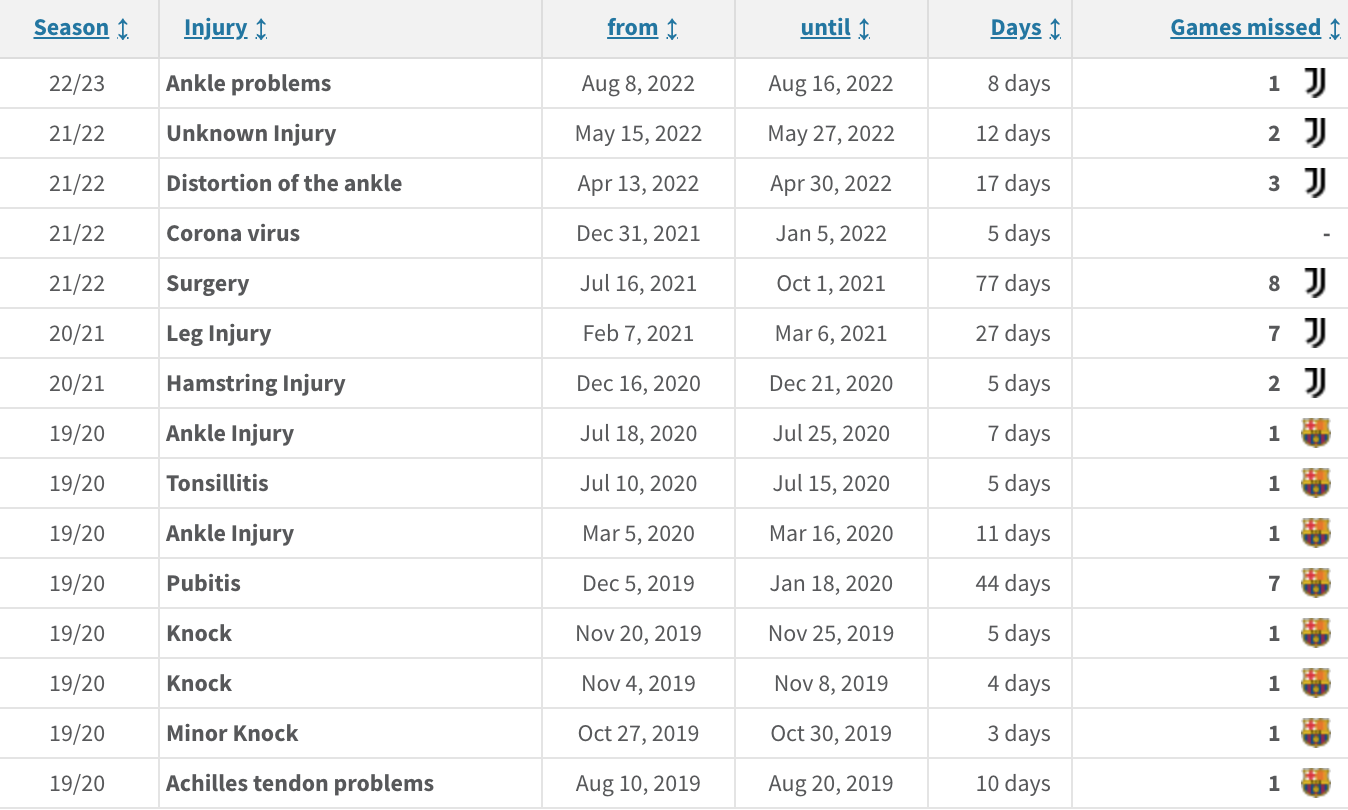This screenshot has width=1348, height=810.
Task: Select the Corona virus injury row
Action: coord(674,233)
